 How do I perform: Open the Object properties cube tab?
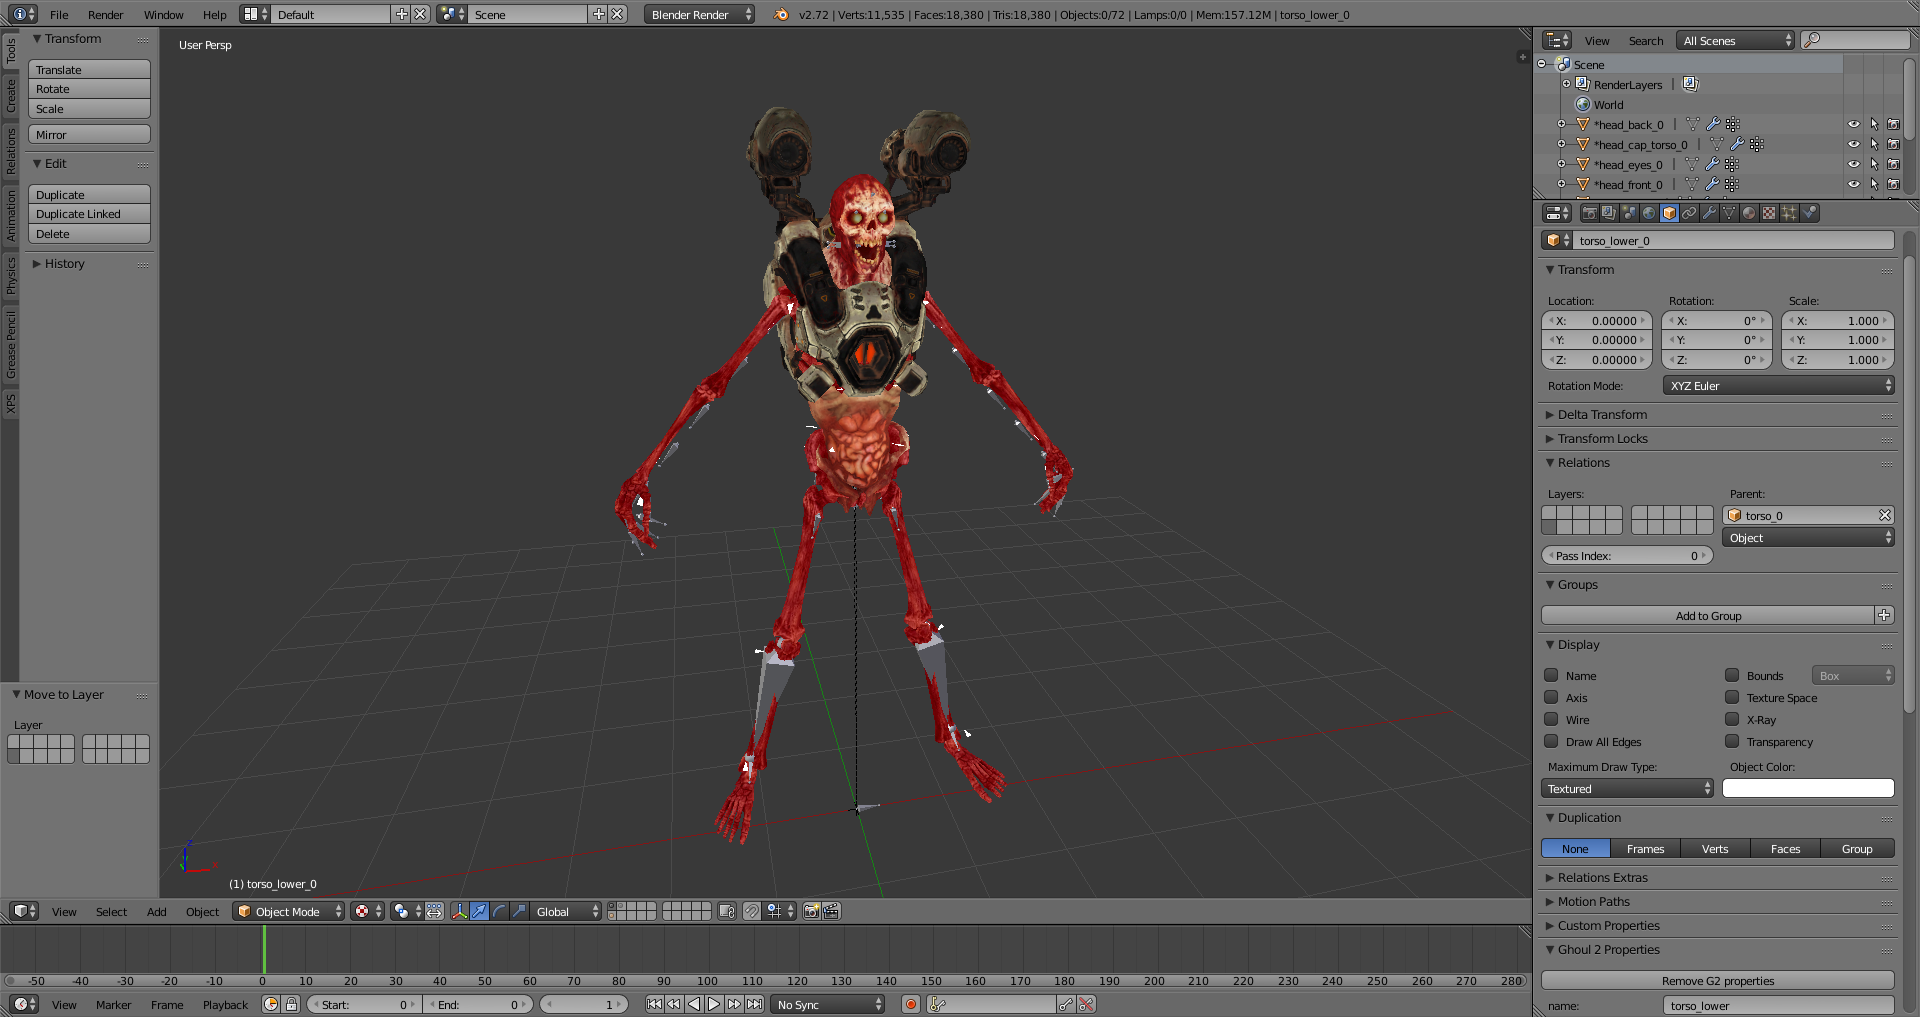pos(1669,213)
